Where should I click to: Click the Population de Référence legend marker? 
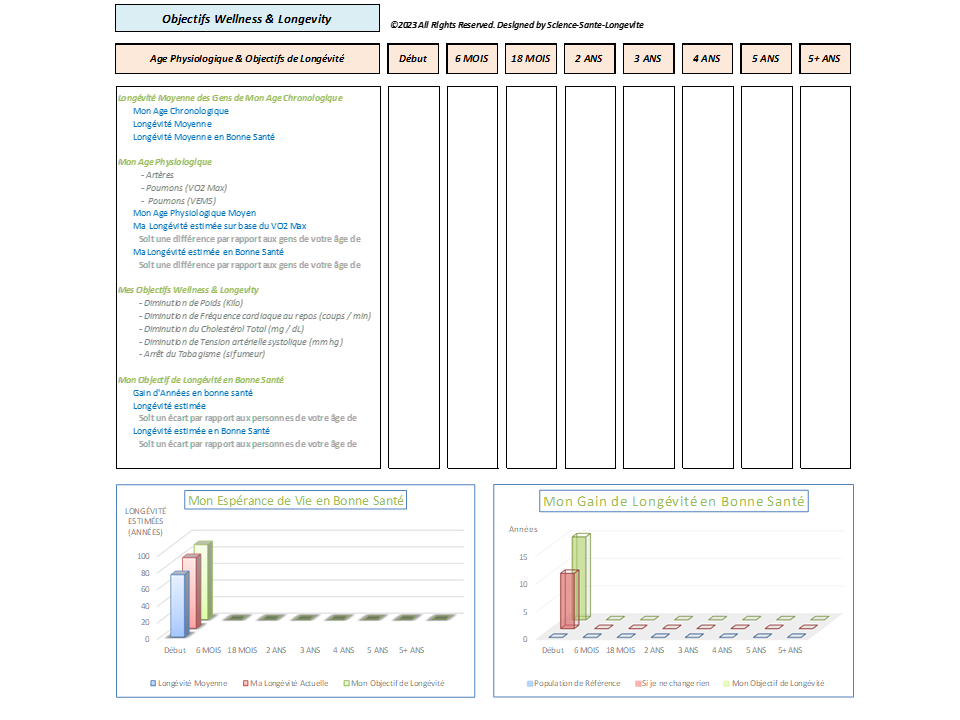tap(530, 683)
